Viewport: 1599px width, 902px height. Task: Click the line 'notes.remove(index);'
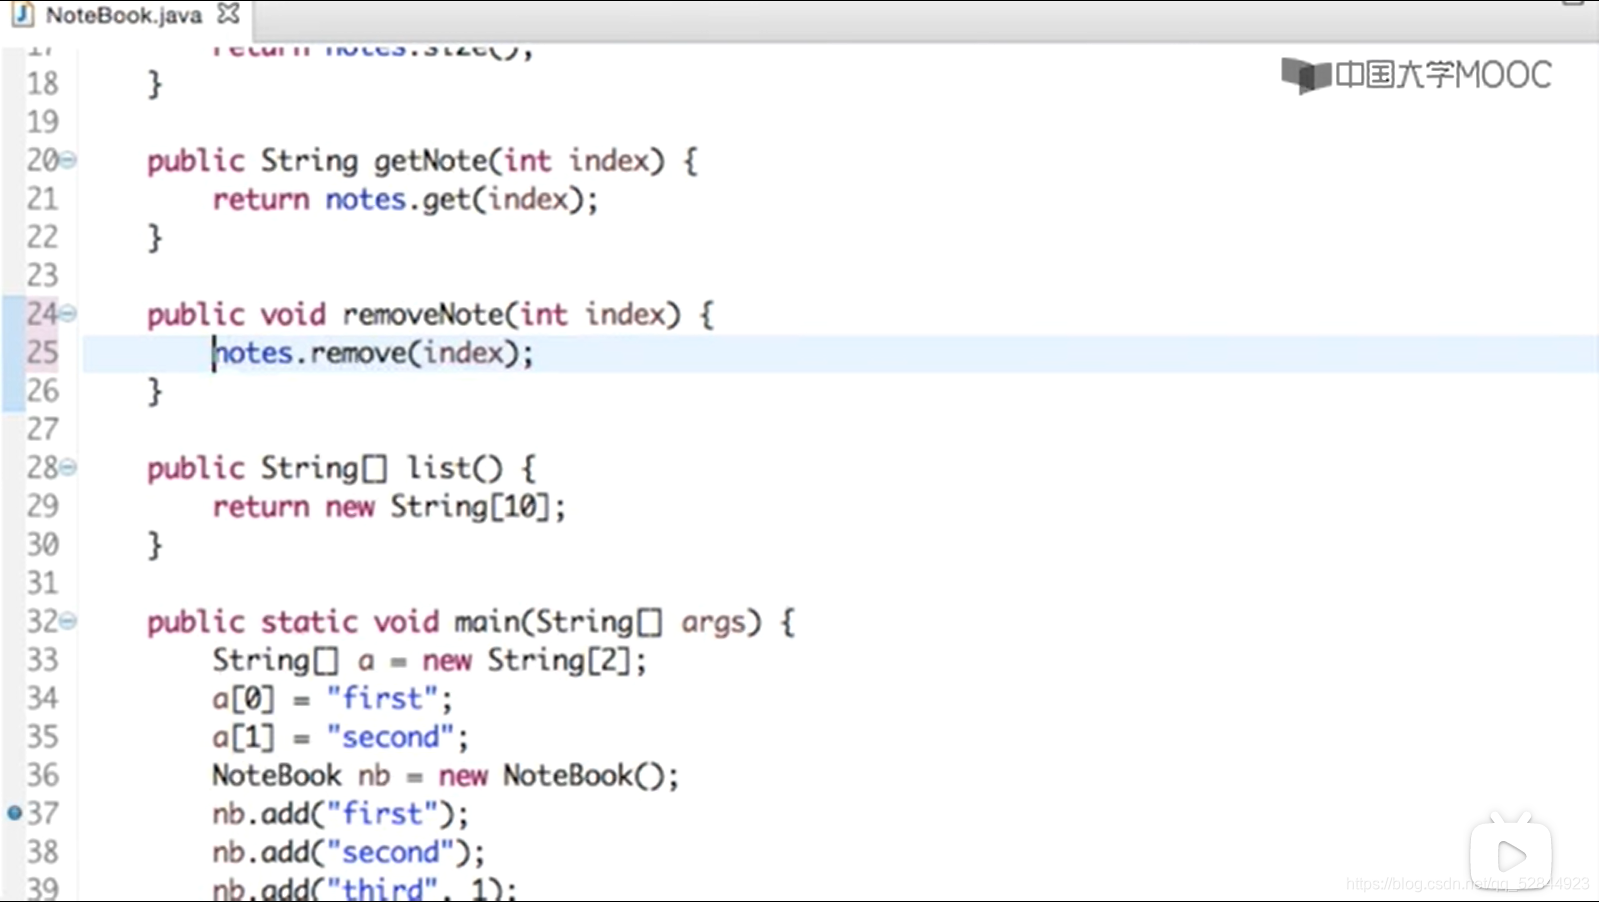click(373, 353)
